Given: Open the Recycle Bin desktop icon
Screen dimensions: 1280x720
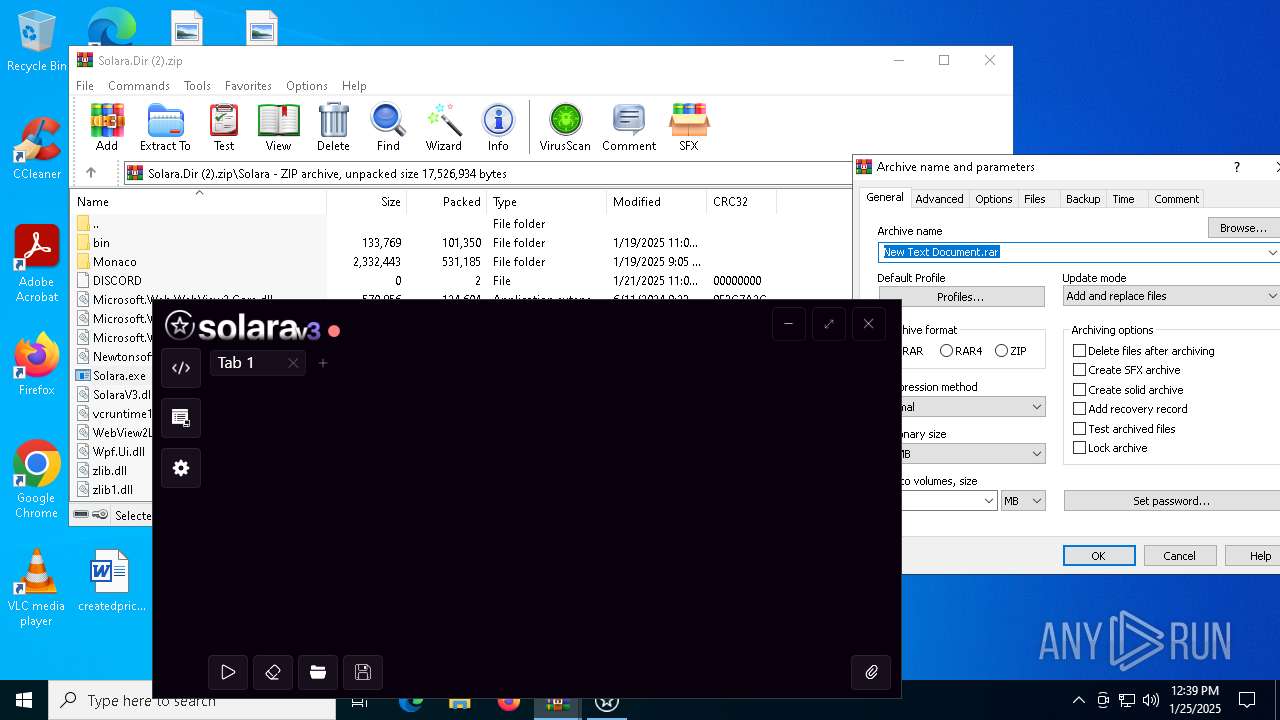Looking at the screenshot, I should click(x=37, y=42).
